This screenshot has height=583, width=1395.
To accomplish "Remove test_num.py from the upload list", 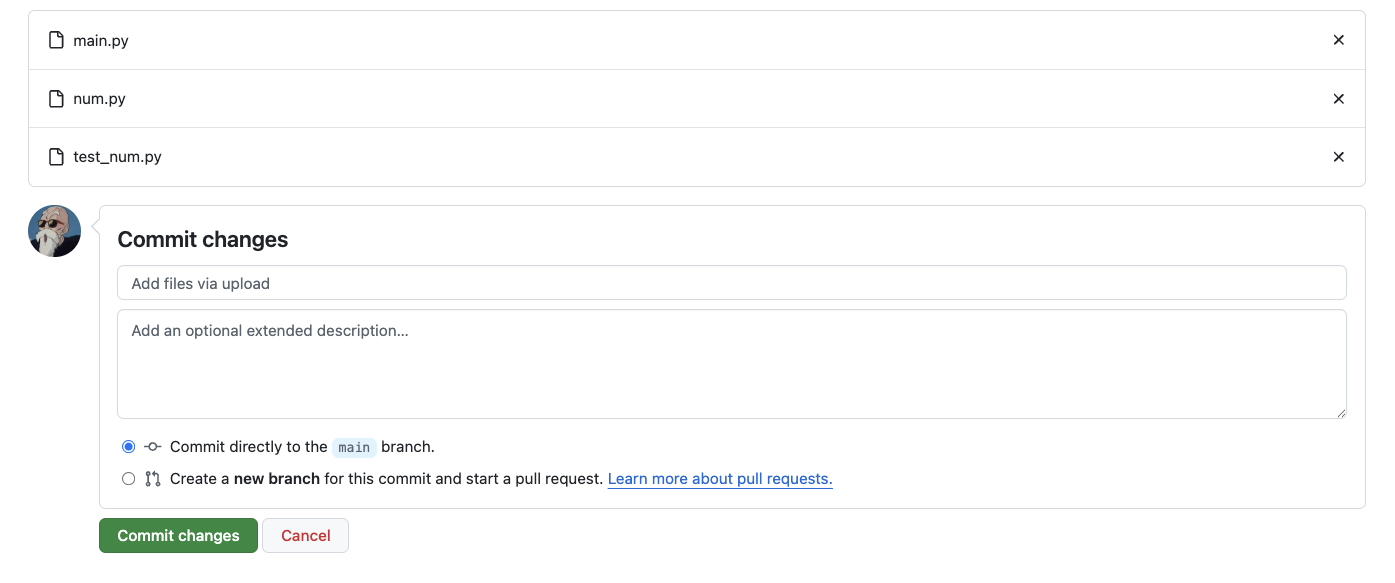I will pyautogui.click(x=1339, y=157).
